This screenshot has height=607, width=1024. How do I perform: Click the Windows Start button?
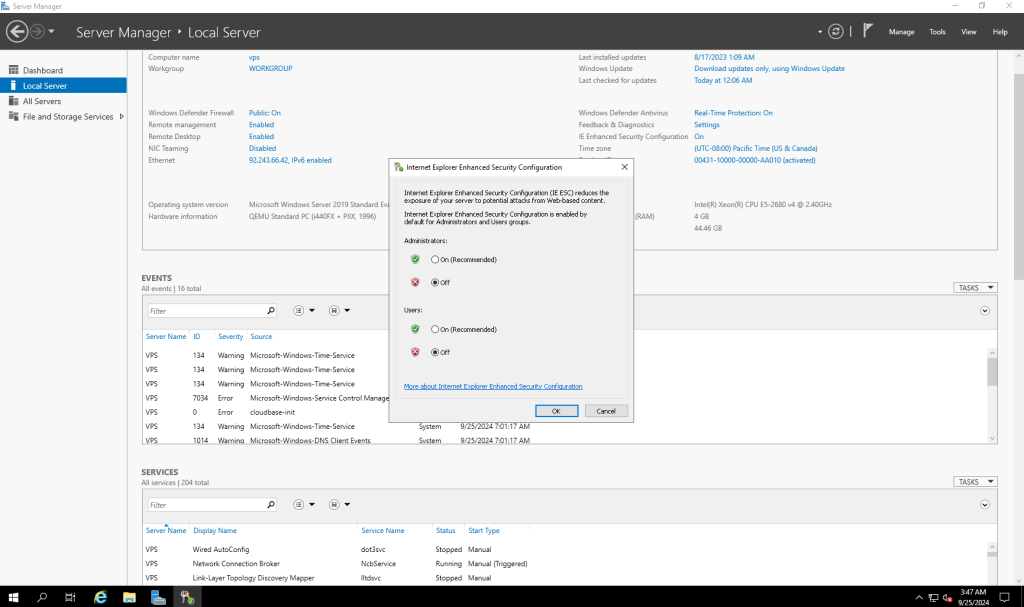pyautogui.click(x=14, y=597)
